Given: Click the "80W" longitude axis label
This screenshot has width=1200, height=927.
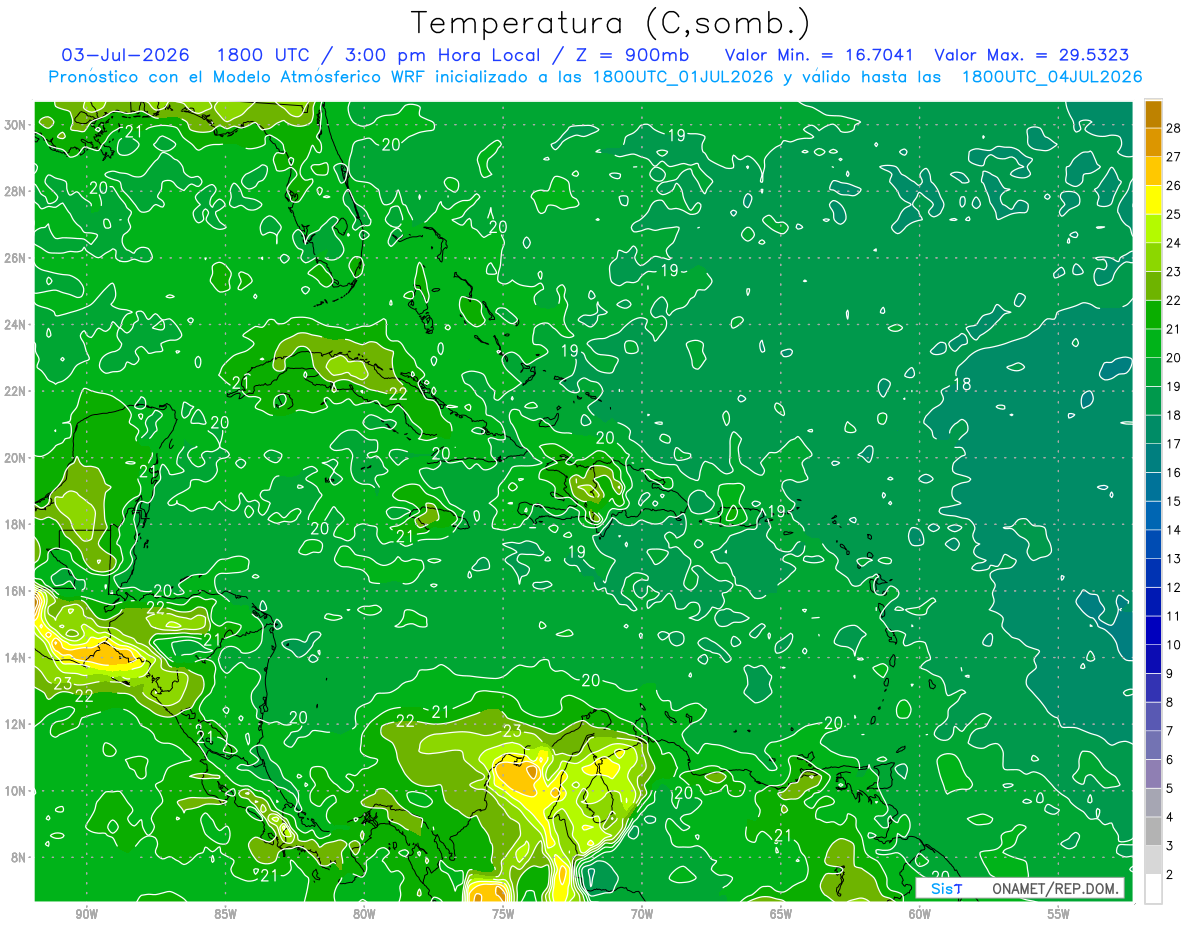Looking at the screenshot, I should click(x=364, y=914).
